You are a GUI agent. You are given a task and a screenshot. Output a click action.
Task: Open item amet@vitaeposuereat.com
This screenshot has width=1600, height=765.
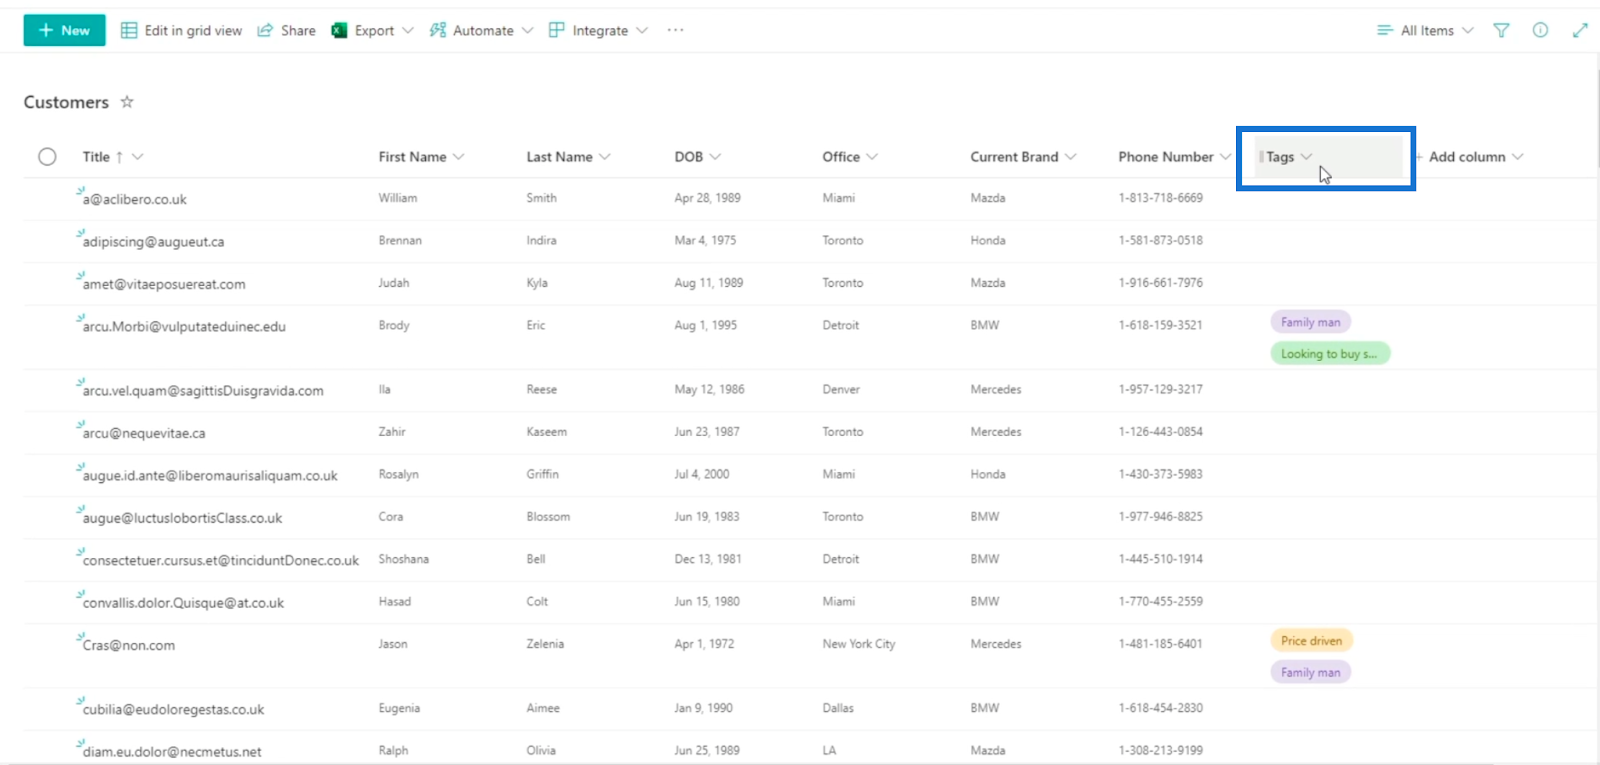pos(164,284)
